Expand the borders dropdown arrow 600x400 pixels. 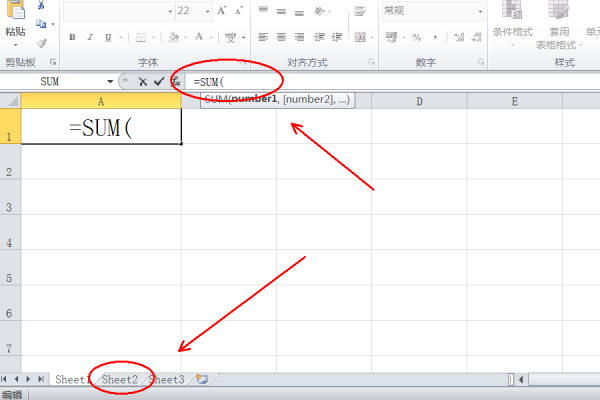[153, 38]
